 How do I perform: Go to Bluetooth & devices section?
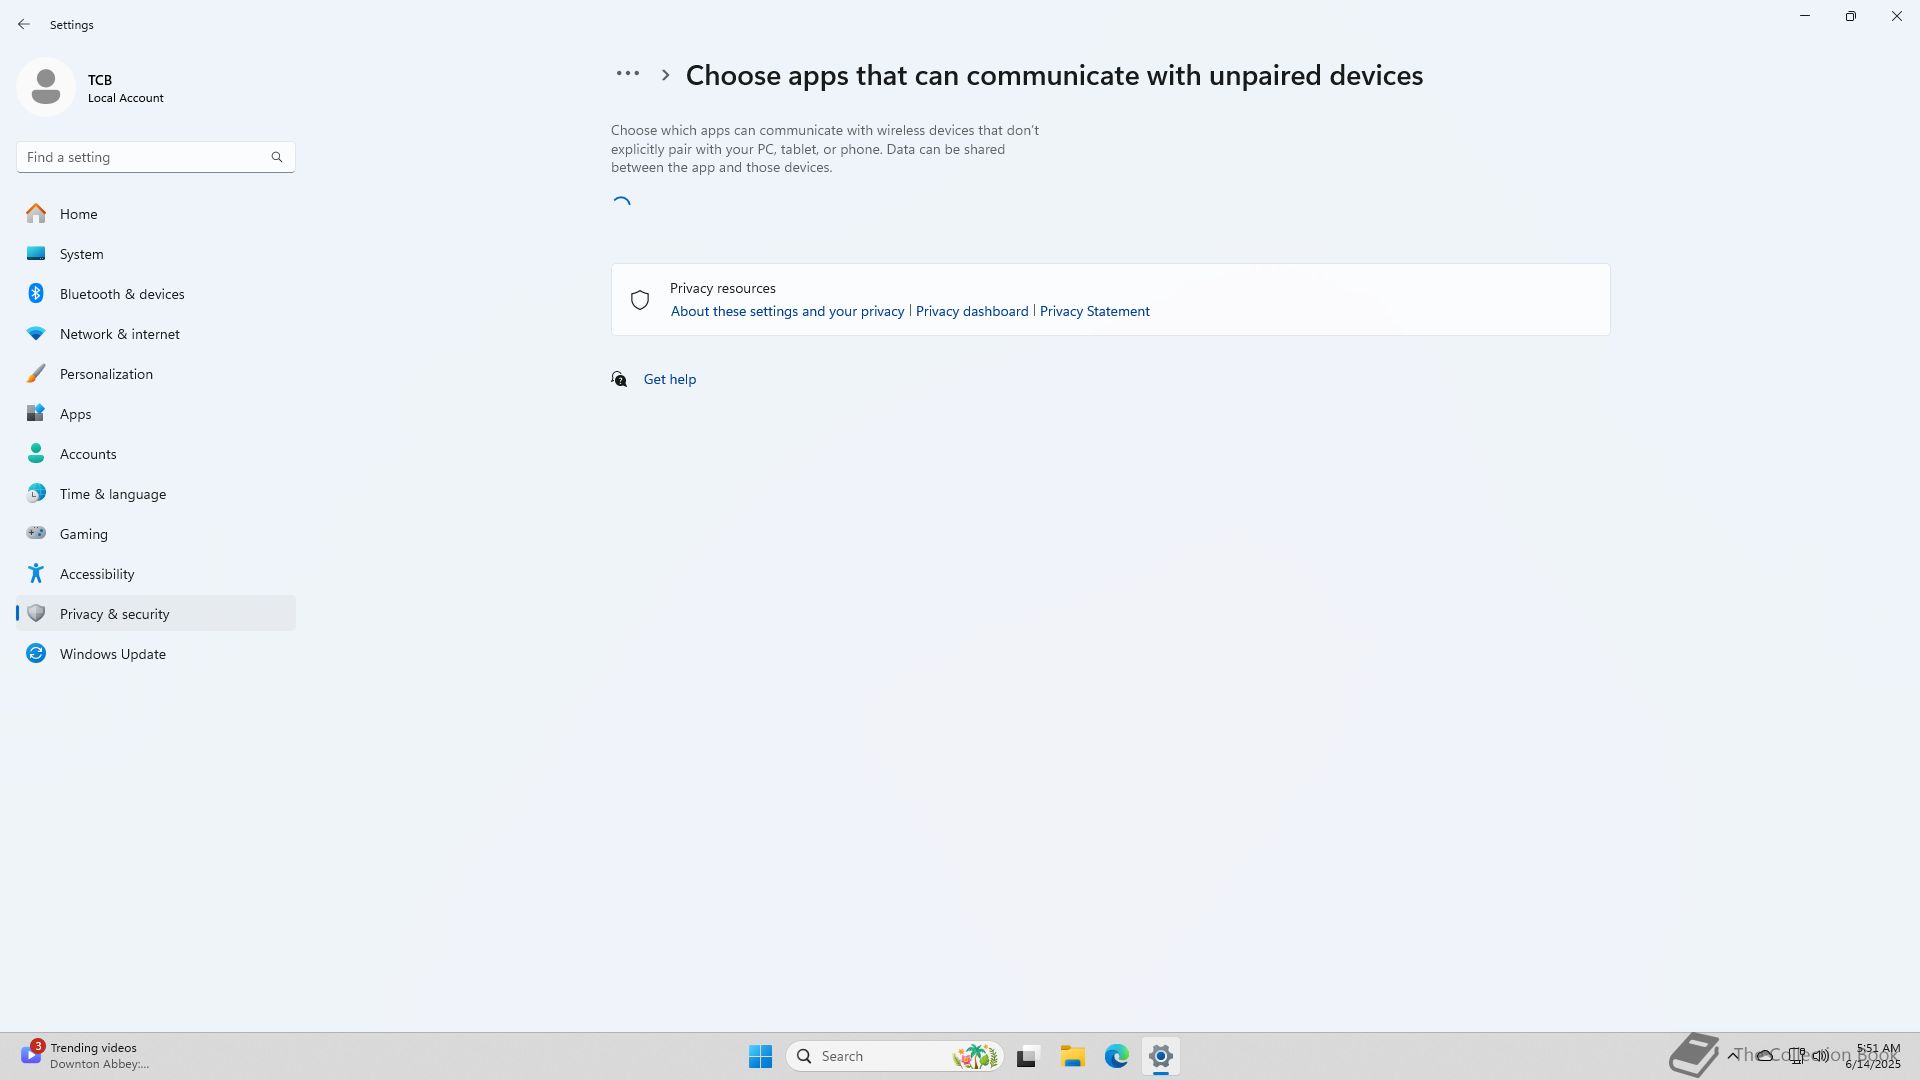121,294
